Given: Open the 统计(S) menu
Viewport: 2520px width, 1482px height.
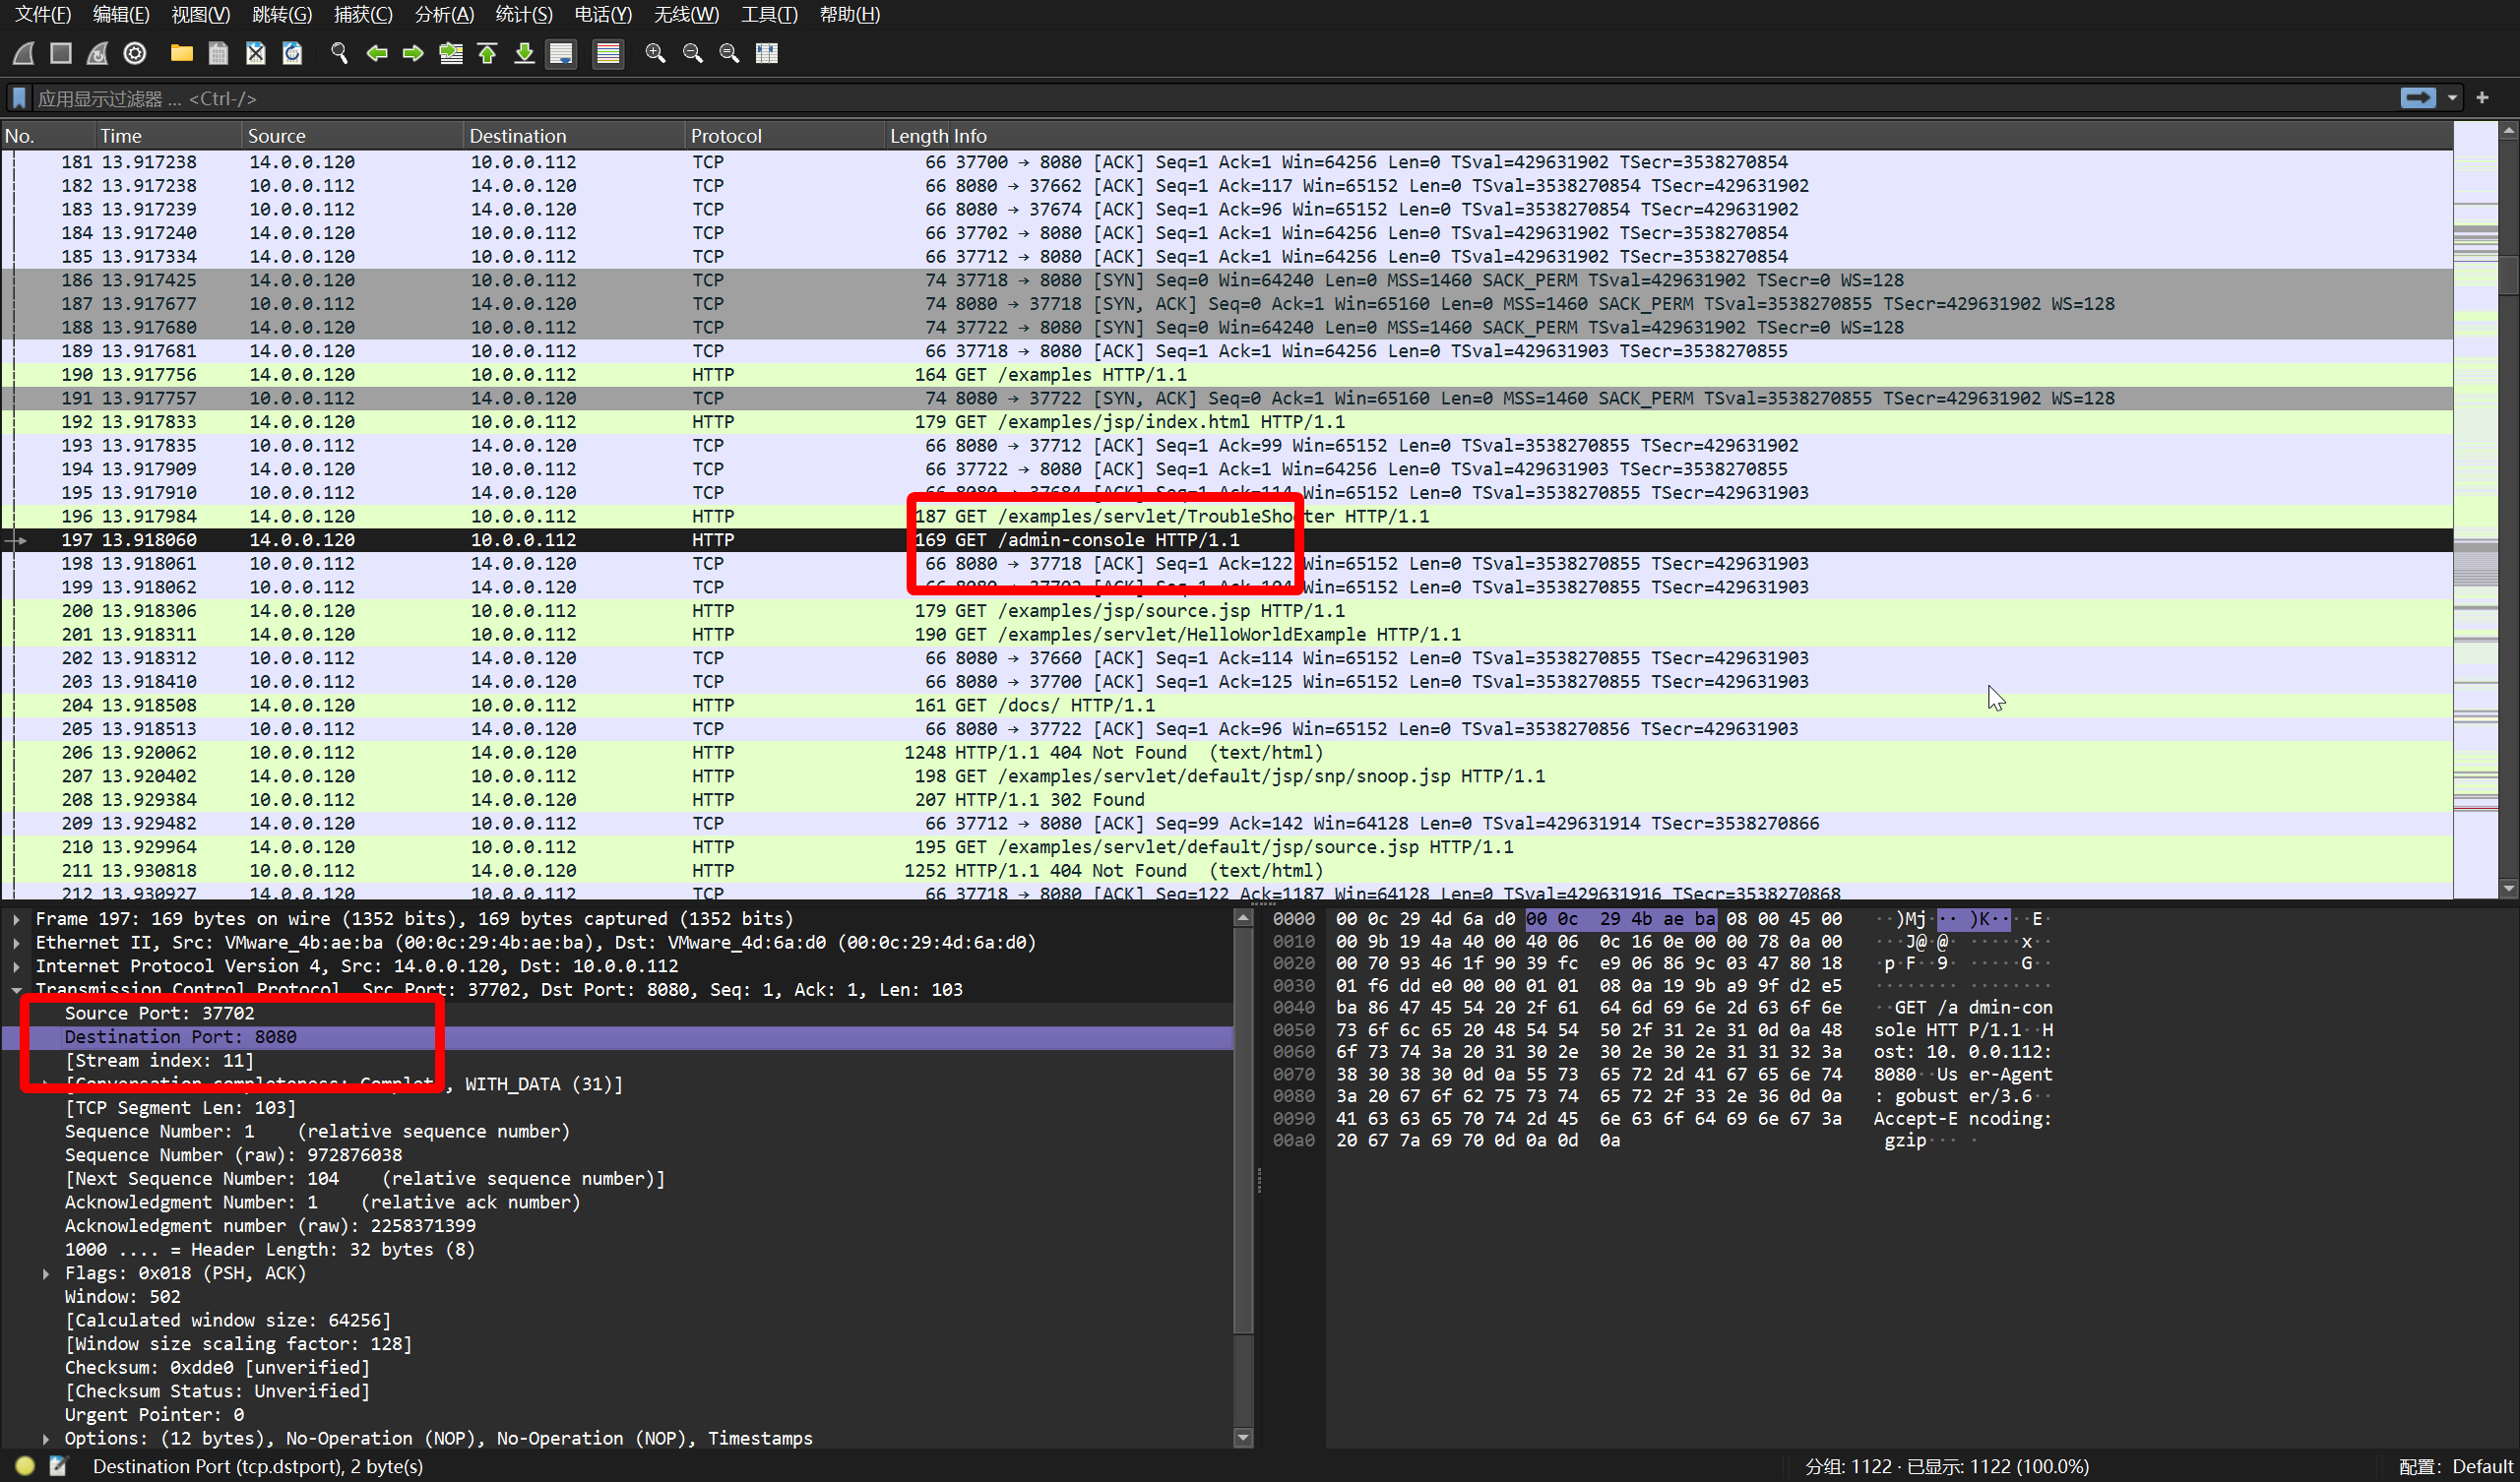Looking at the screenshot, I should (x=524, y=14).
